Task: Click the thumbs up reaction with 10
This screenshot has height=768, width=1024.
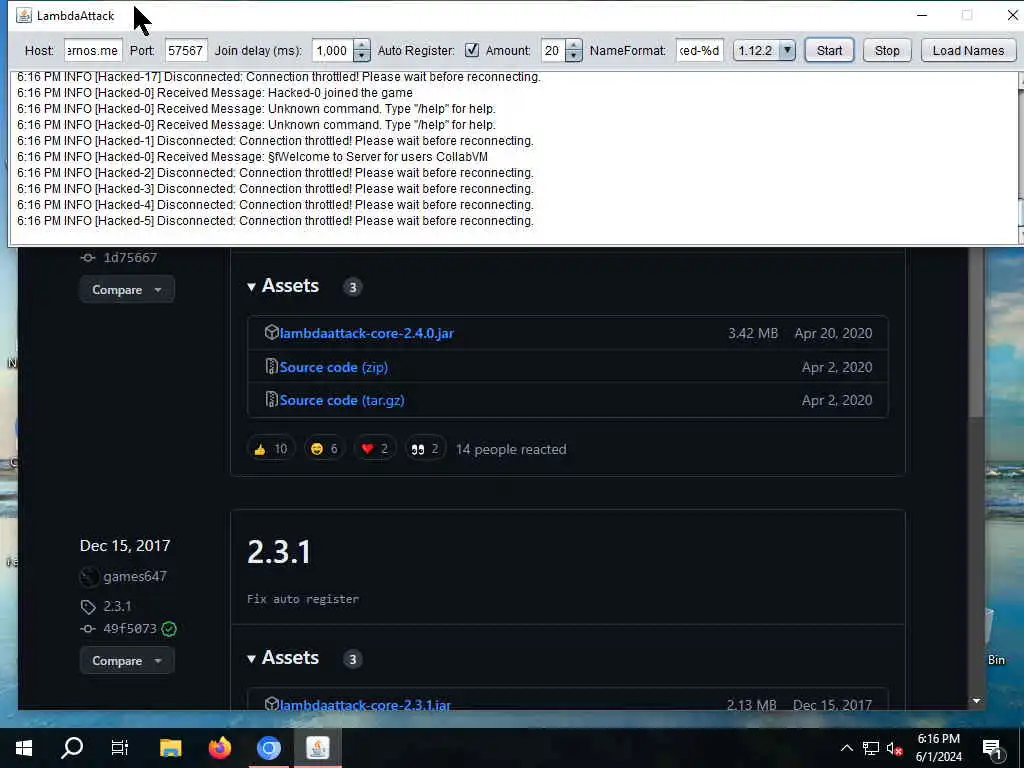Action: 271,449
